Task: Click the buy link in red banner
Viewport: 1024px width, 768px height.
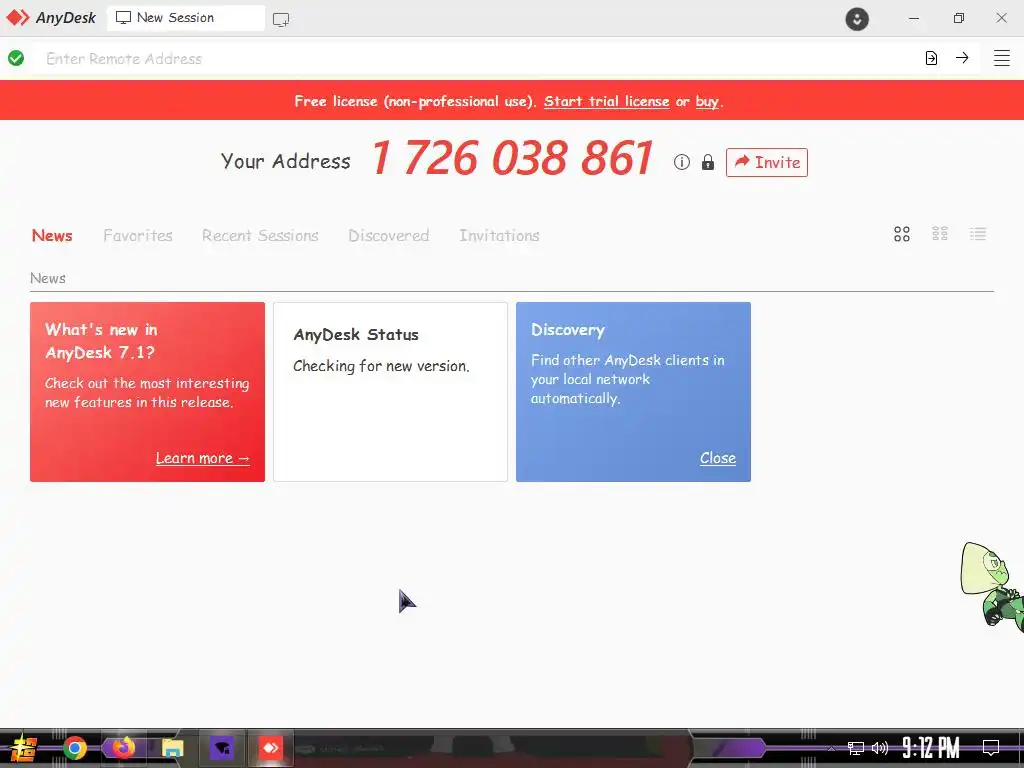Action: coord(707,101)
